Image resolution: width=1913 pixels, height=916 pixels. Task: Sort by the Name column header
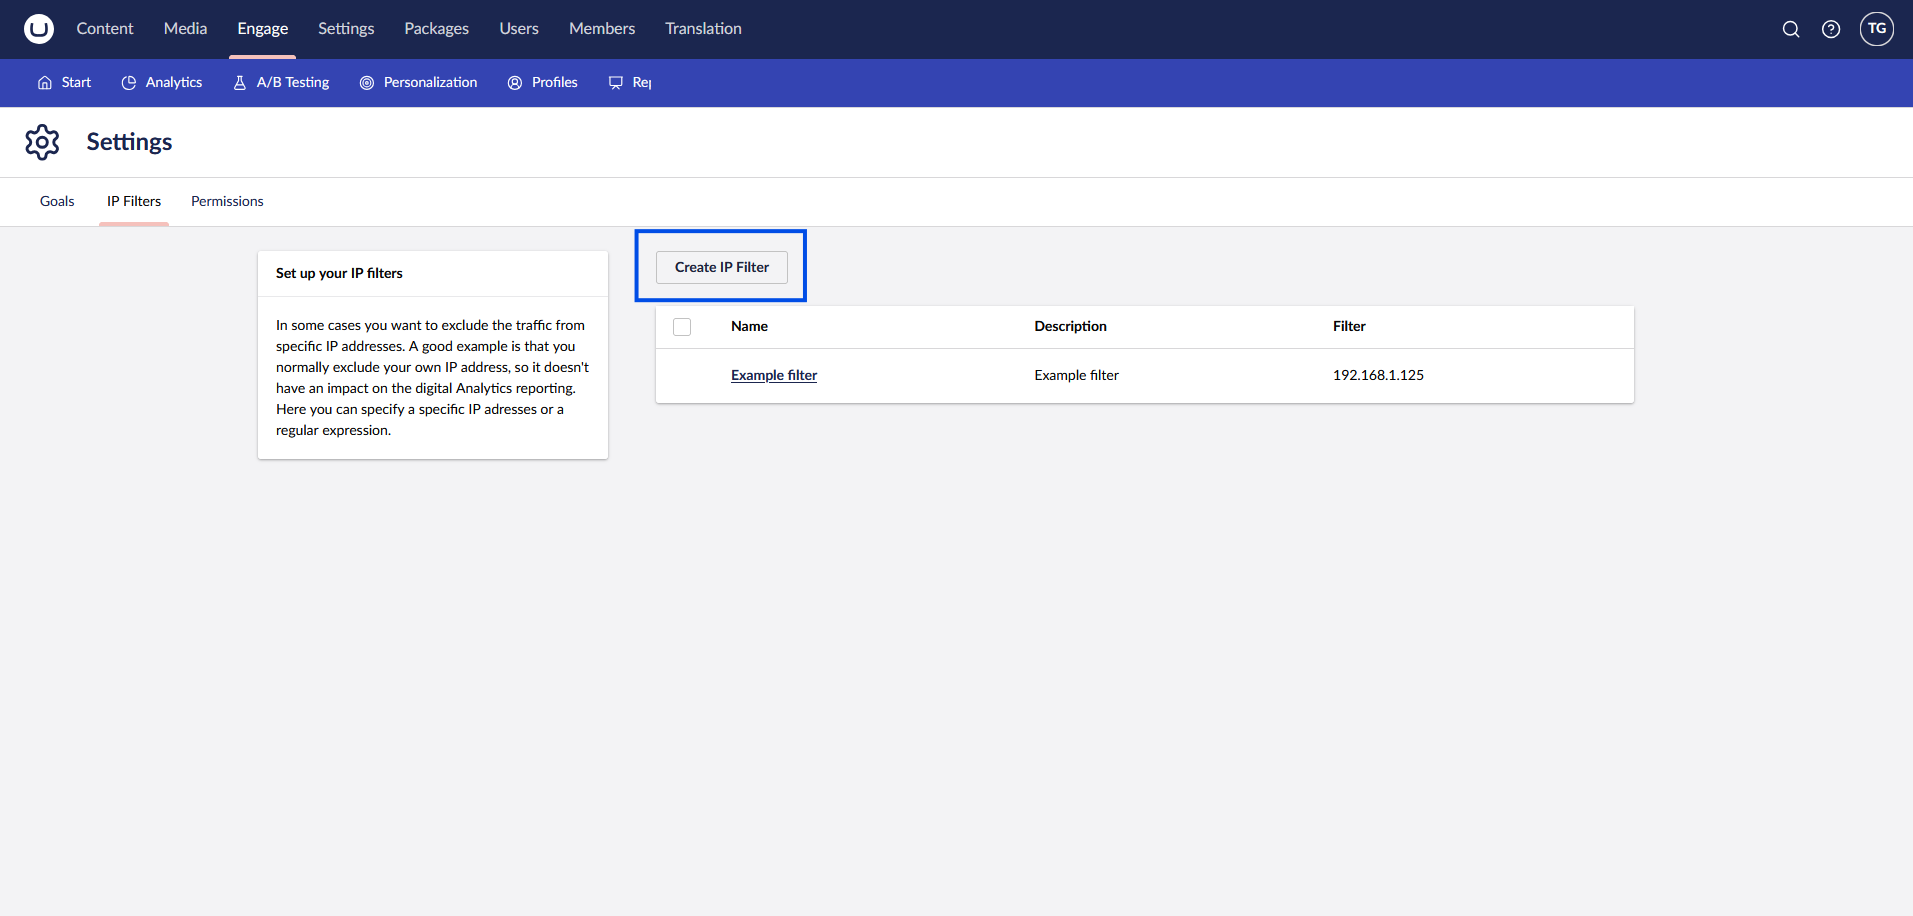tap(749, 326)
